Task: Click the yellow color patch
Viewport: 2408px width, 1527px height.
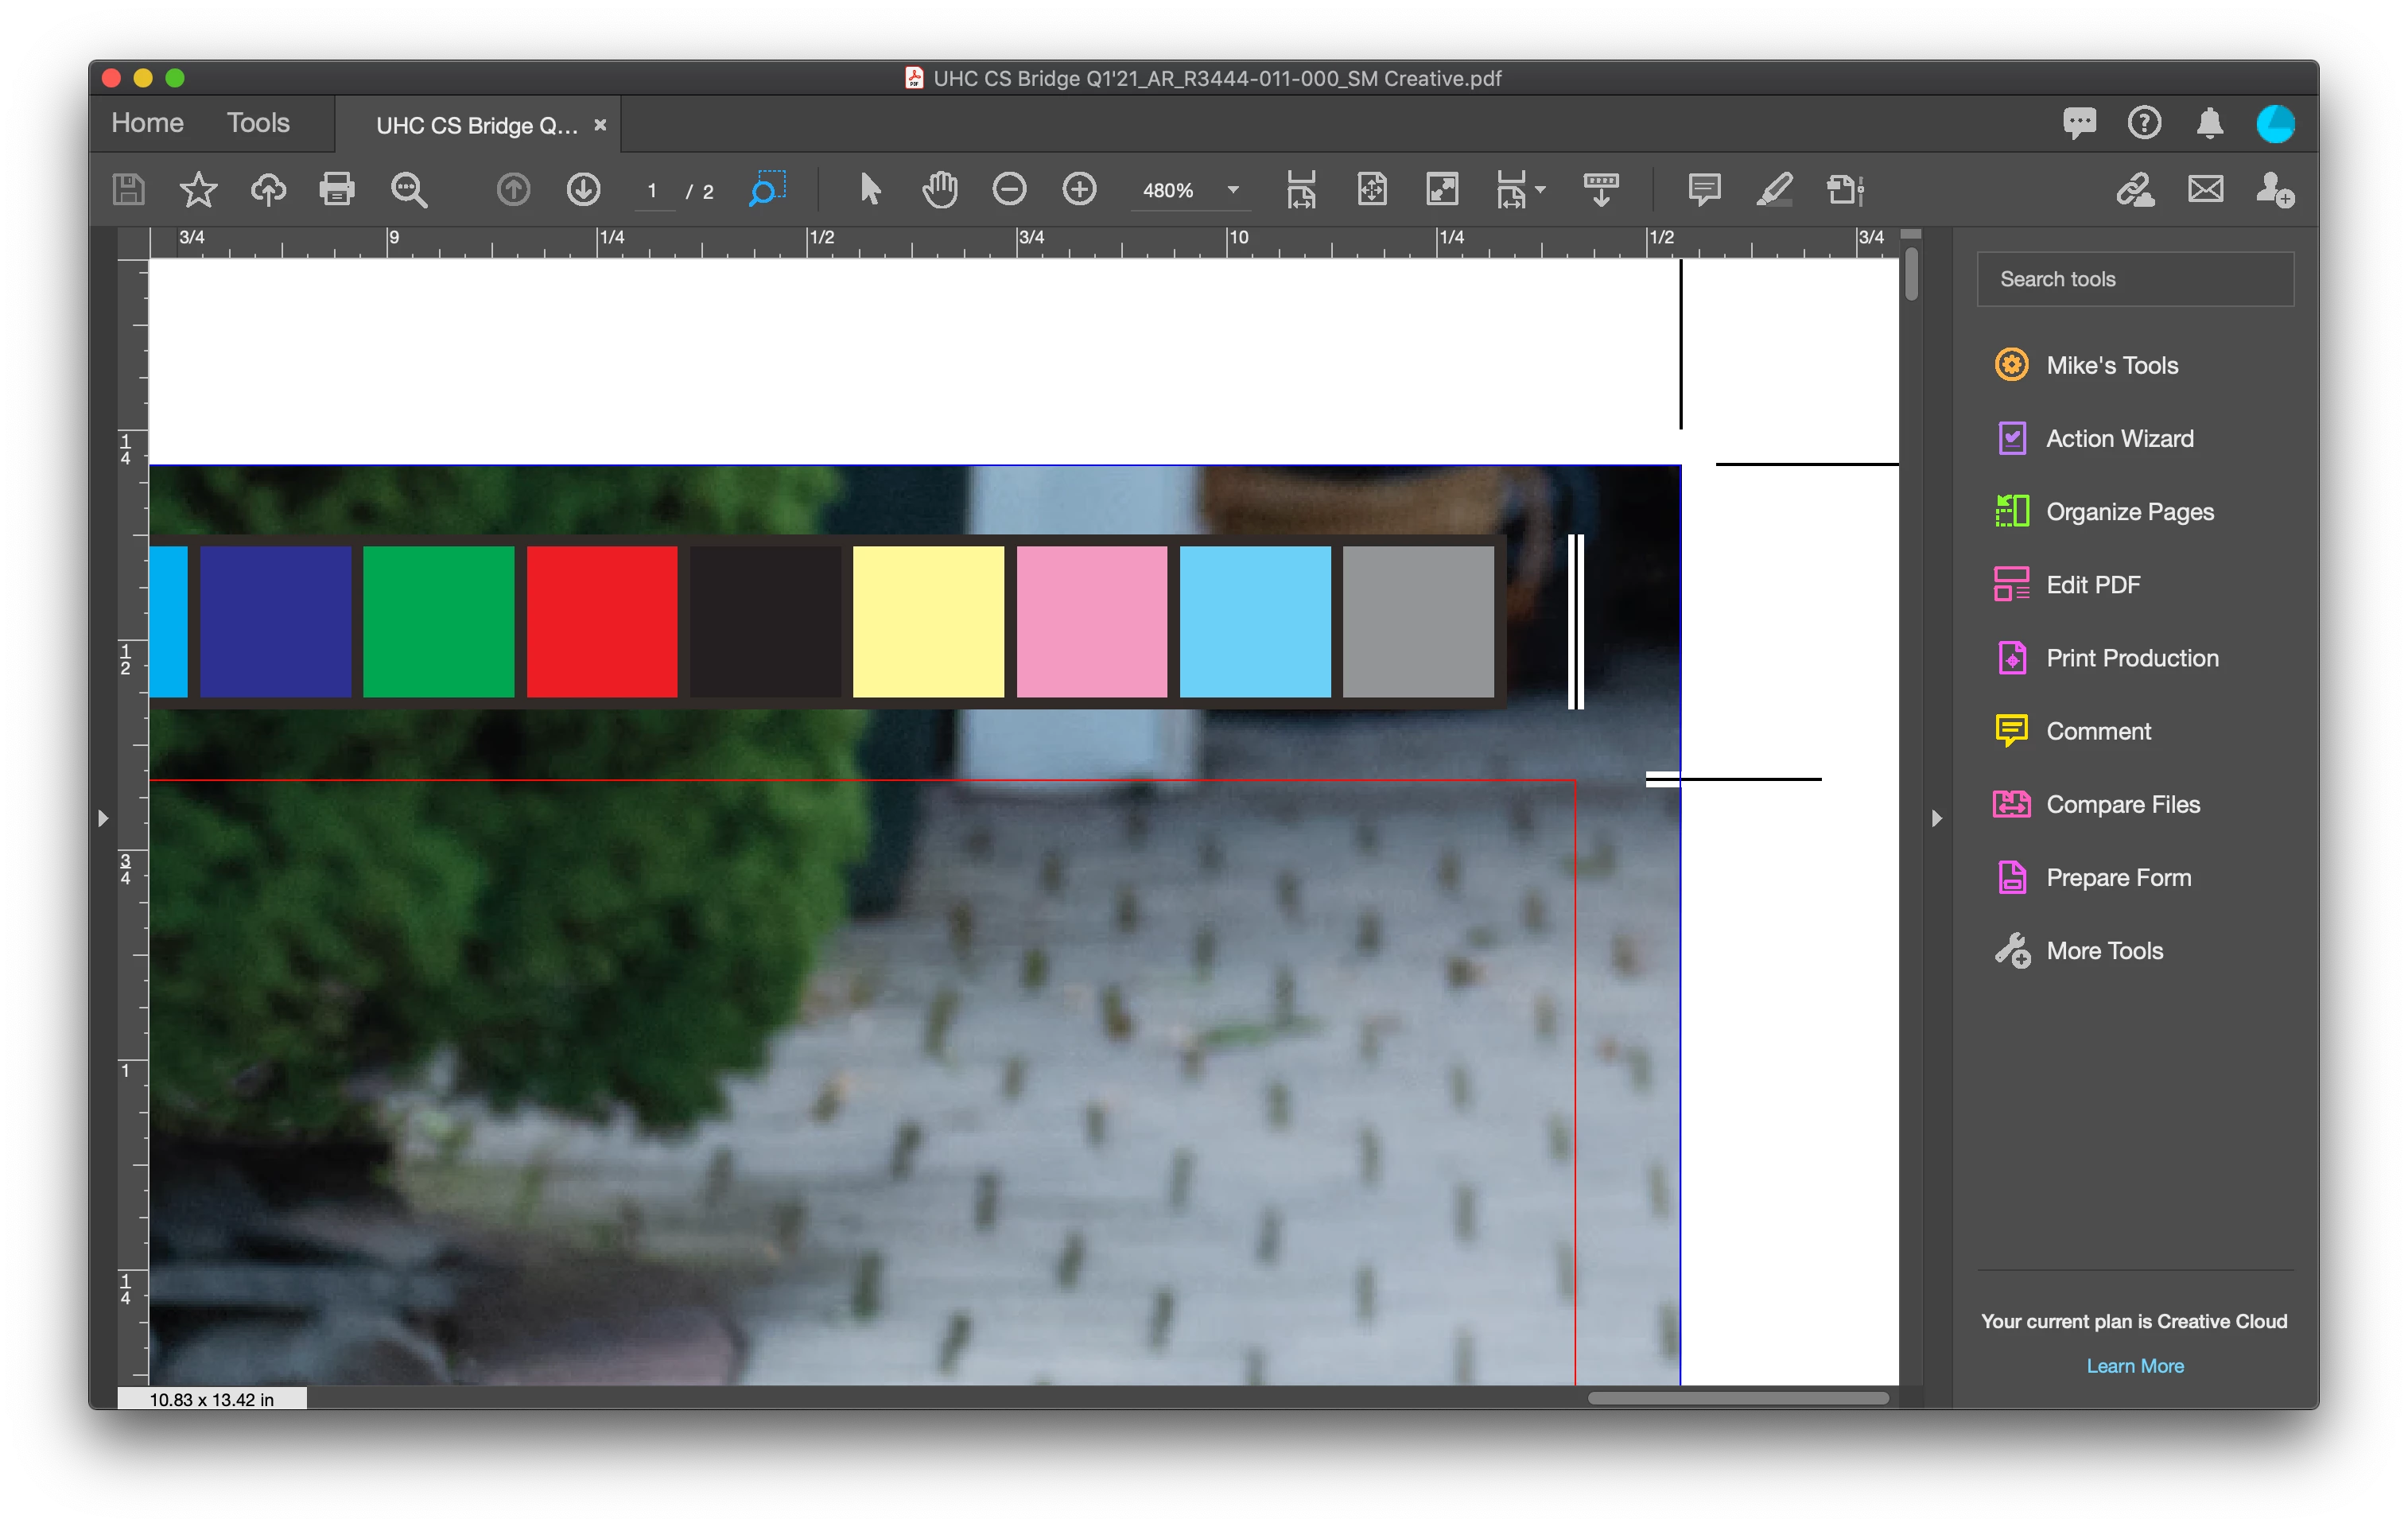Action: pos(927,621)
